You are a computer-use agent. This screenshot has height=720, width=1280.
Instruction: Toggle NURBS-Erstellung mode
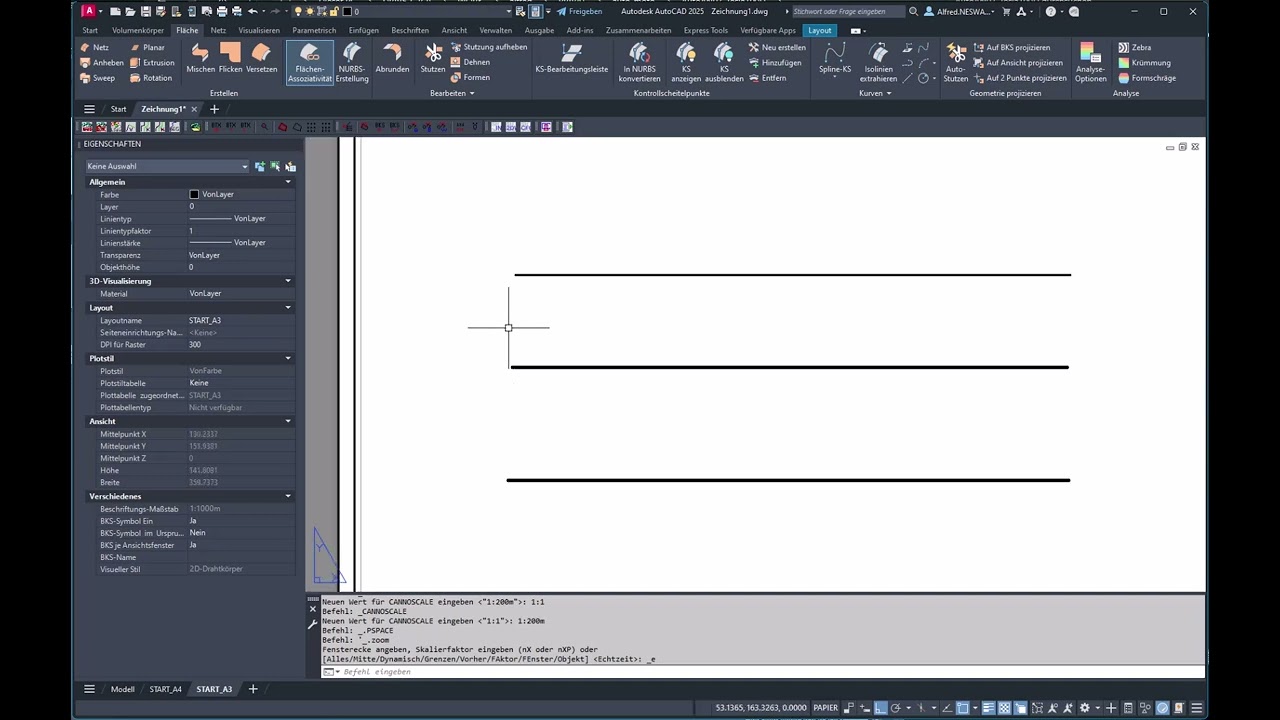(x=352, y=62)
